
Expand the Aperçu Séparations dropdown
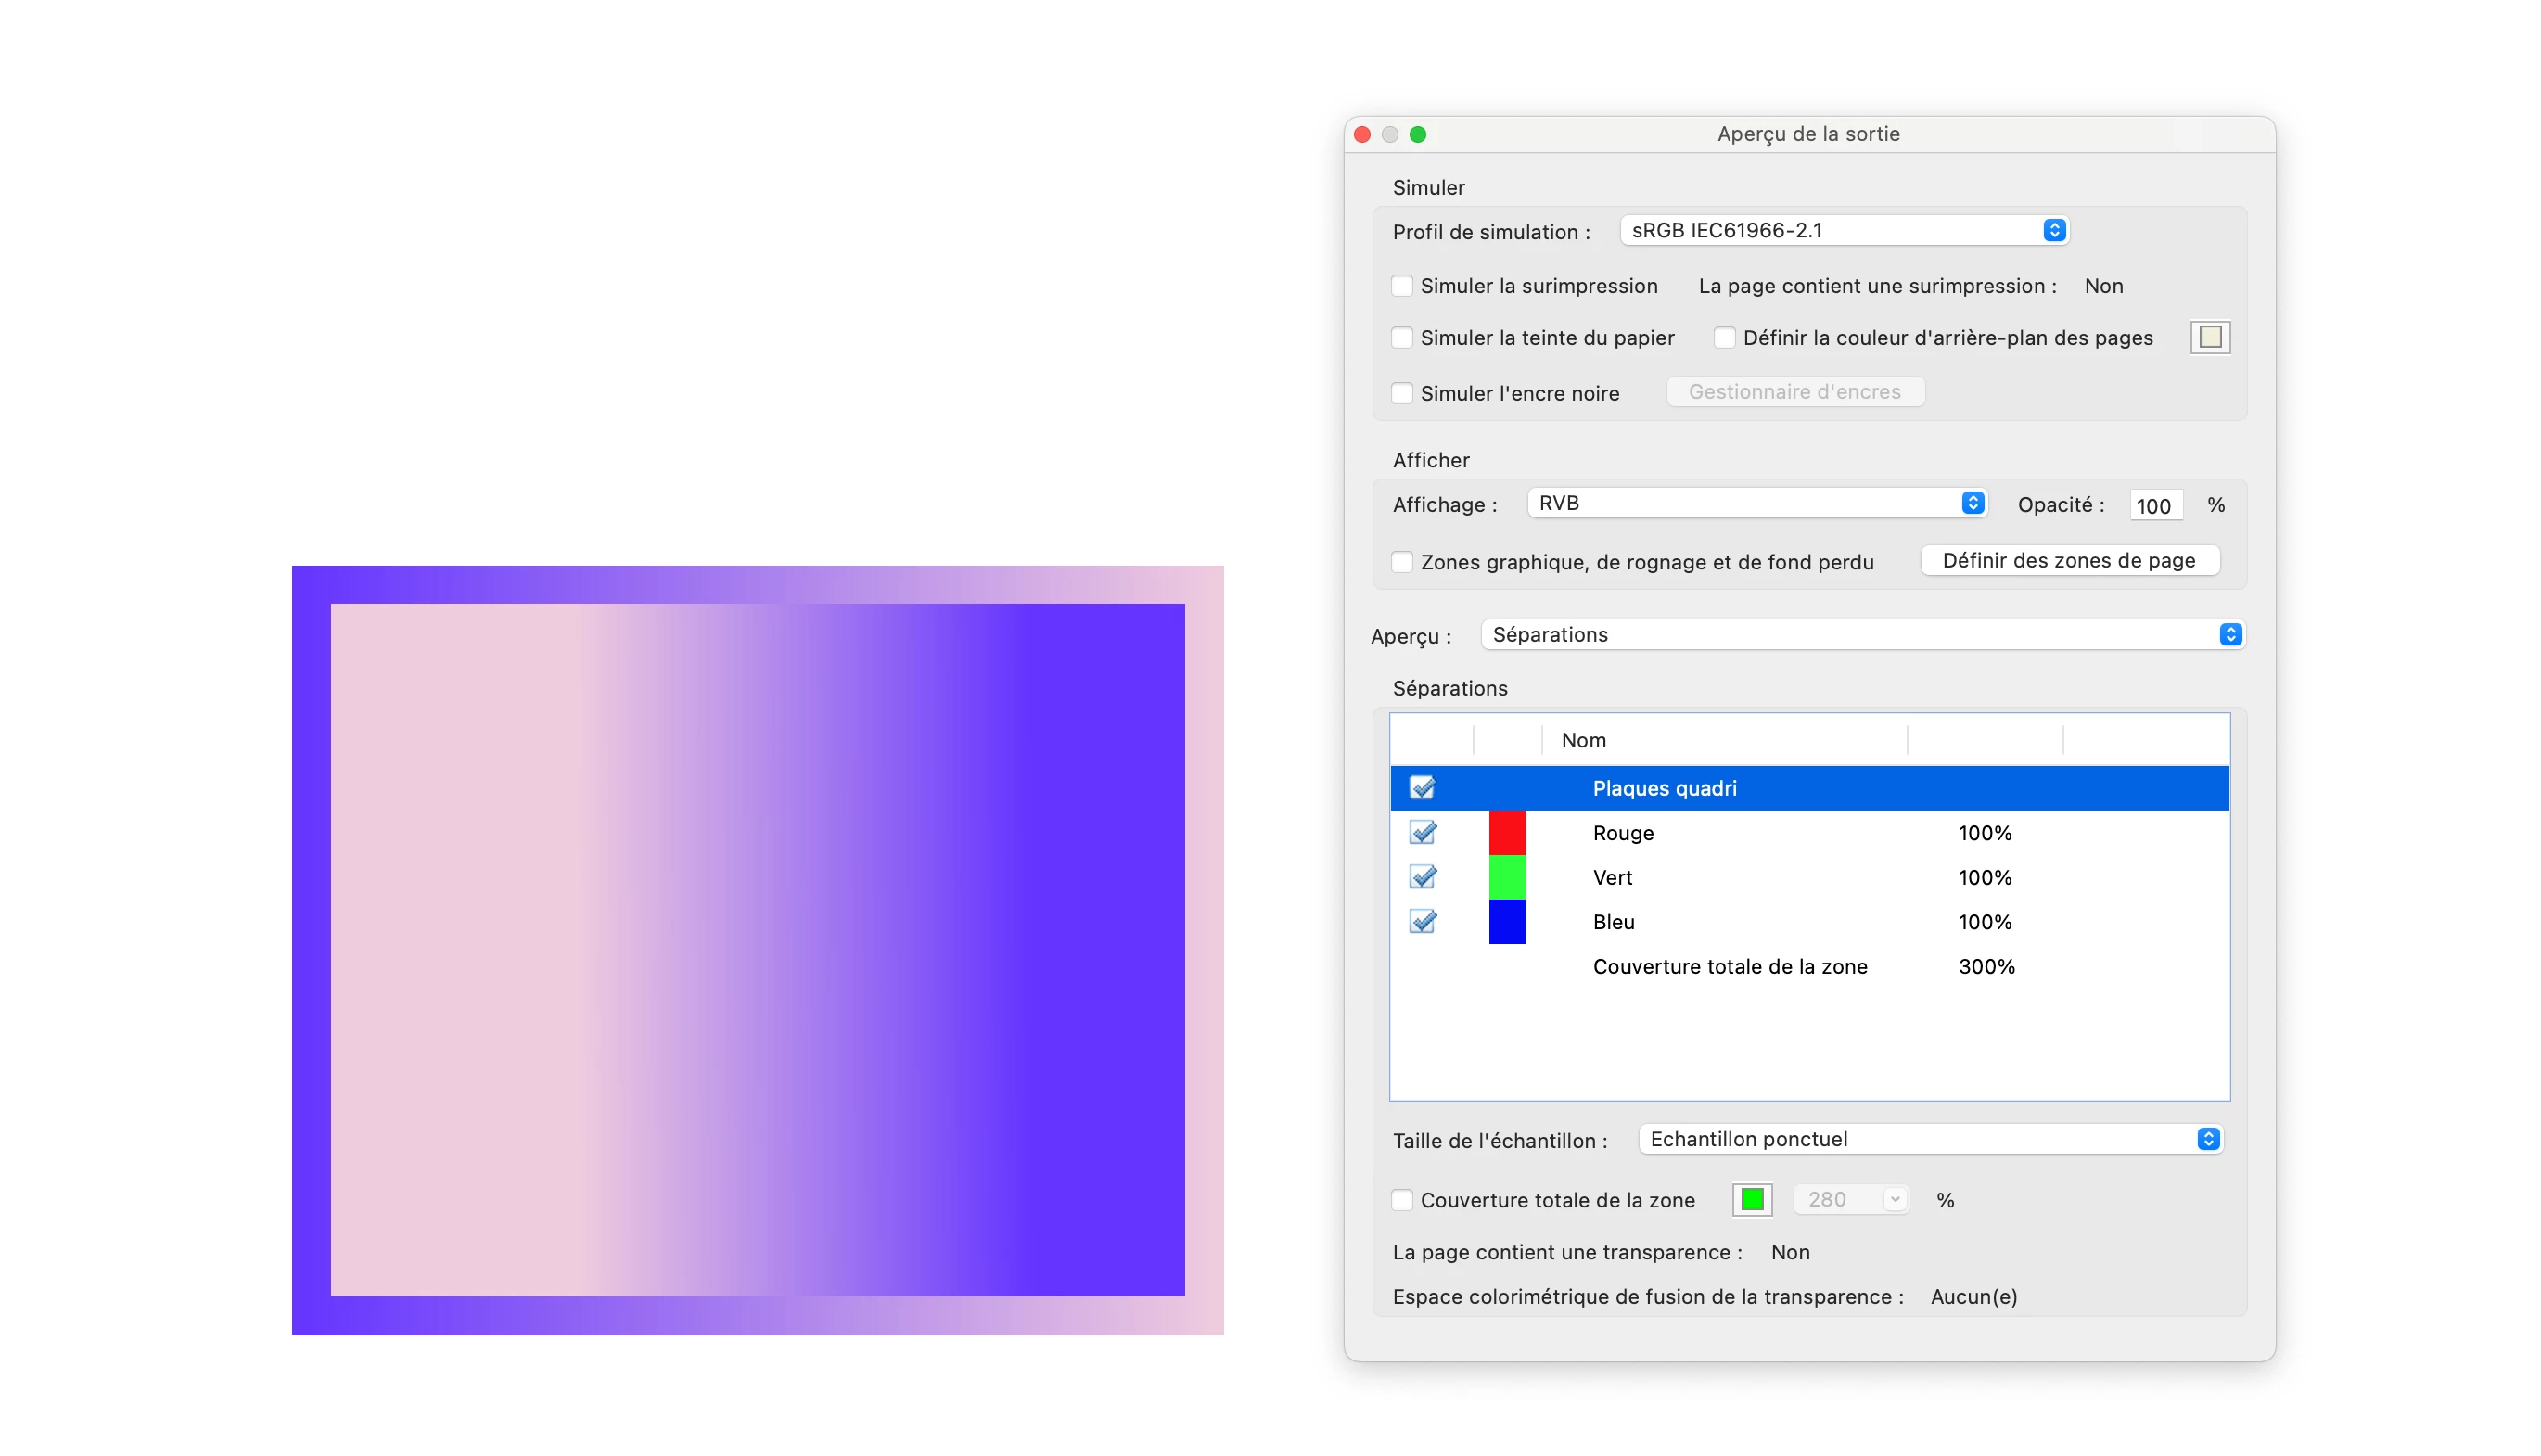(x=1862, y=635)
